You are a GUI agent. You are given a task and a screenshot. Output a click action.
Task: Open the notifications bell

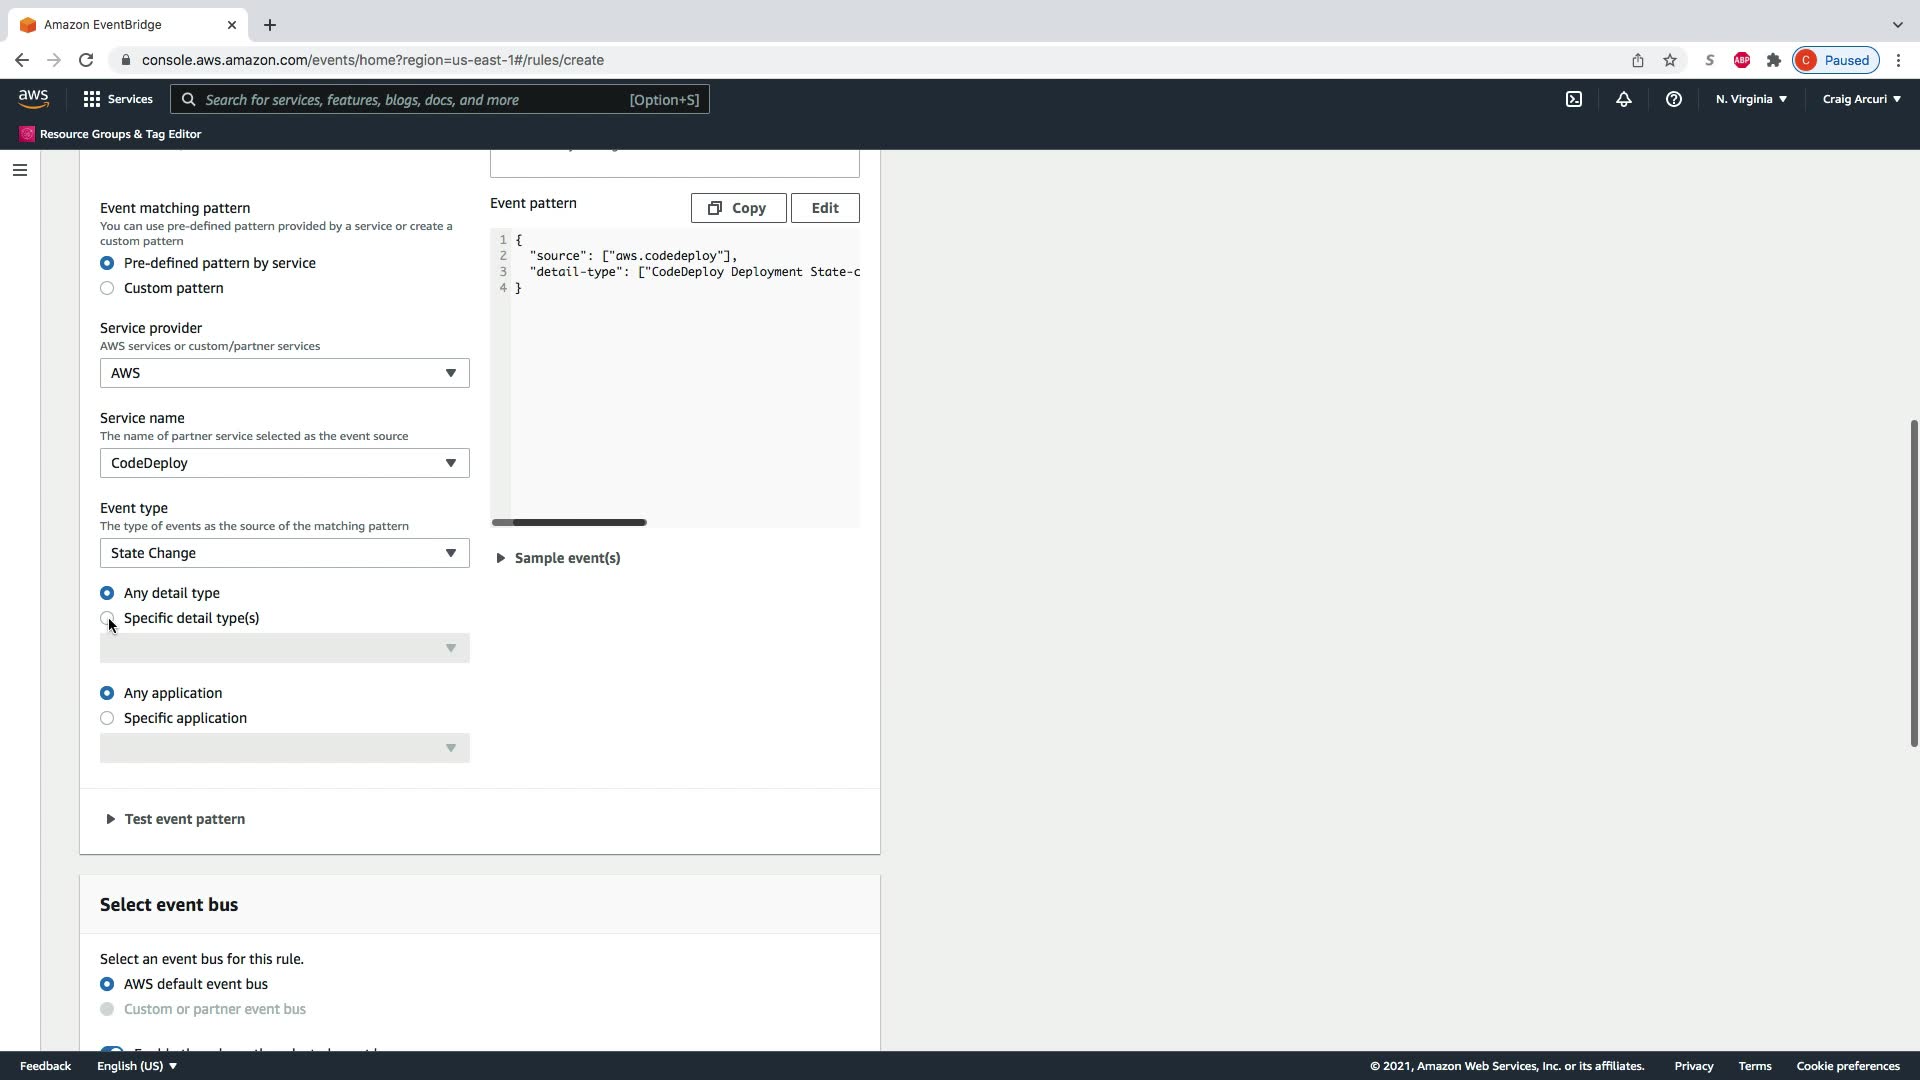pyautogui.click(x=1623, y=99)
